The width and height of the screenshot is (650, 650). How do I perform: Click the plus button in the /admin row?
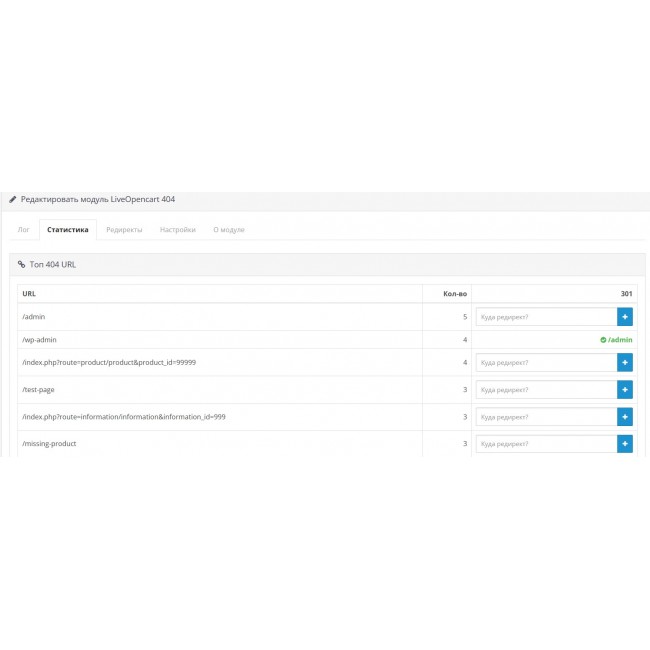point(625,317)
